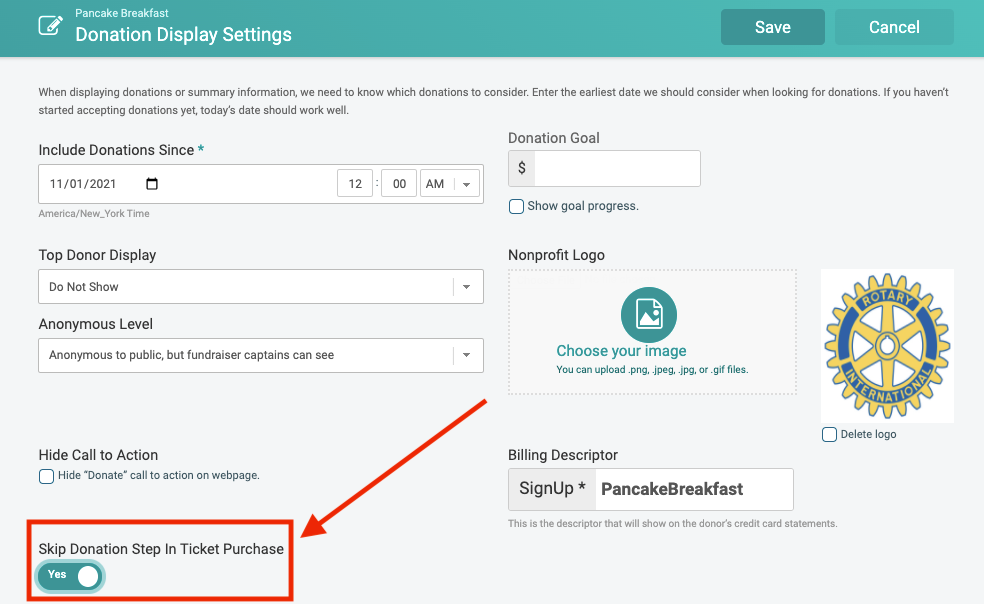Click the dollar sign prefix in Donation Goal
Image resolution: width=984 pixels, height=604 pixels.
(521, 168)
